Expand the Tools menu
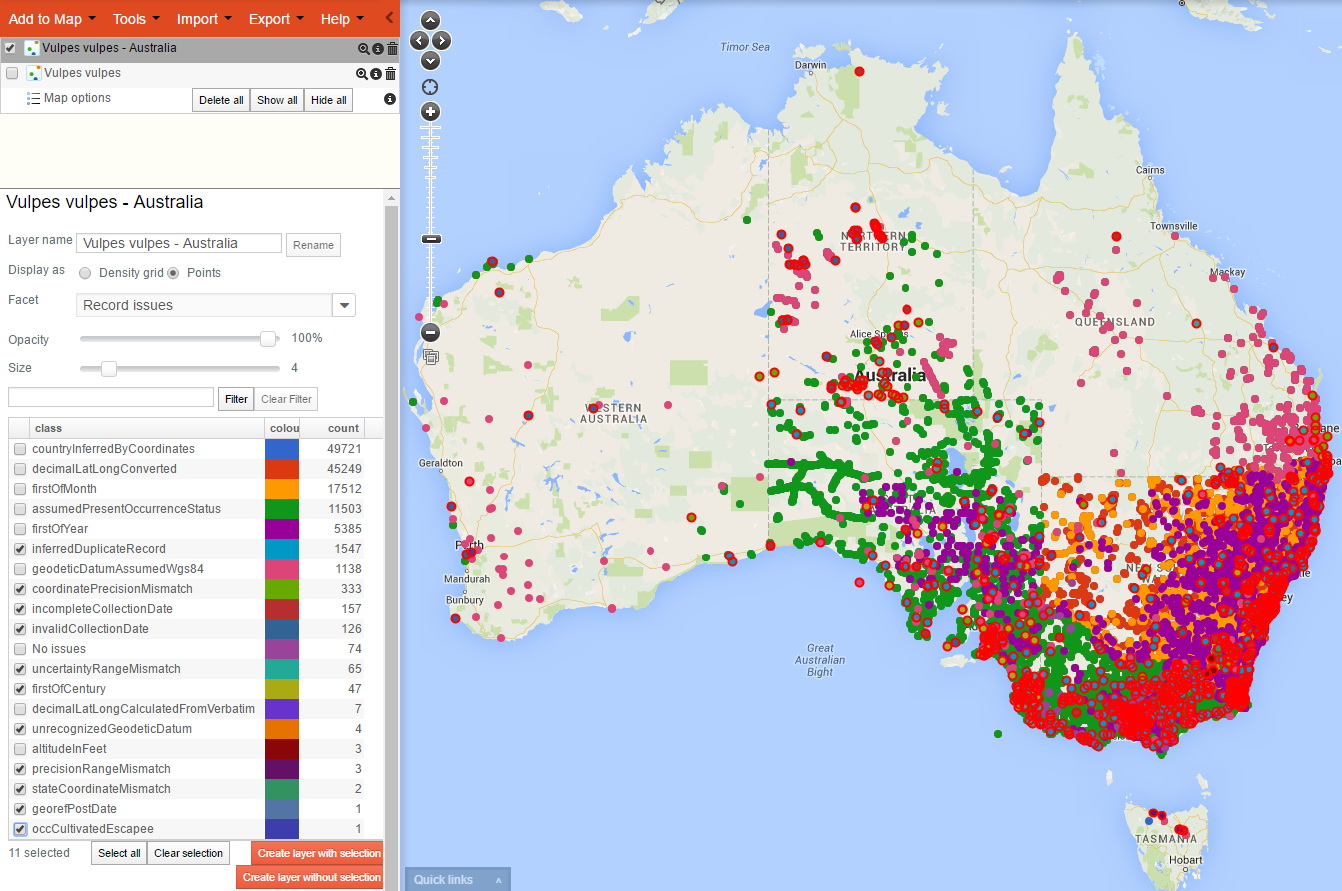This screenshot has width=1342, height=891. tap(136, 19)
